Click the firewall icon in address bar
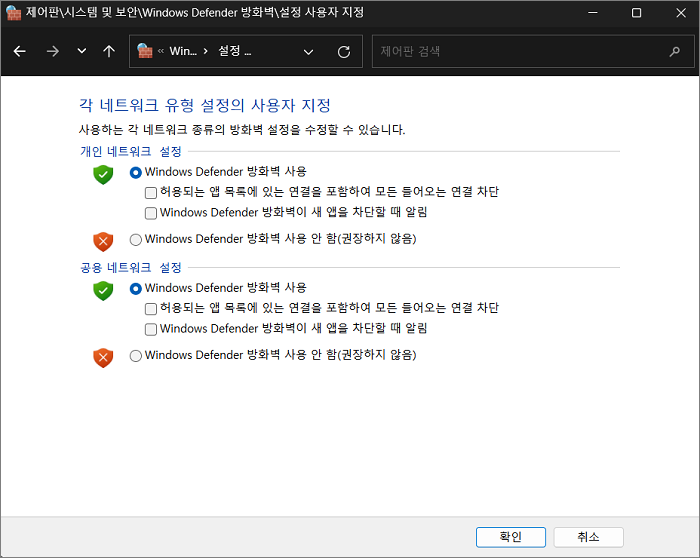700x558 pixels. [145, 51]
